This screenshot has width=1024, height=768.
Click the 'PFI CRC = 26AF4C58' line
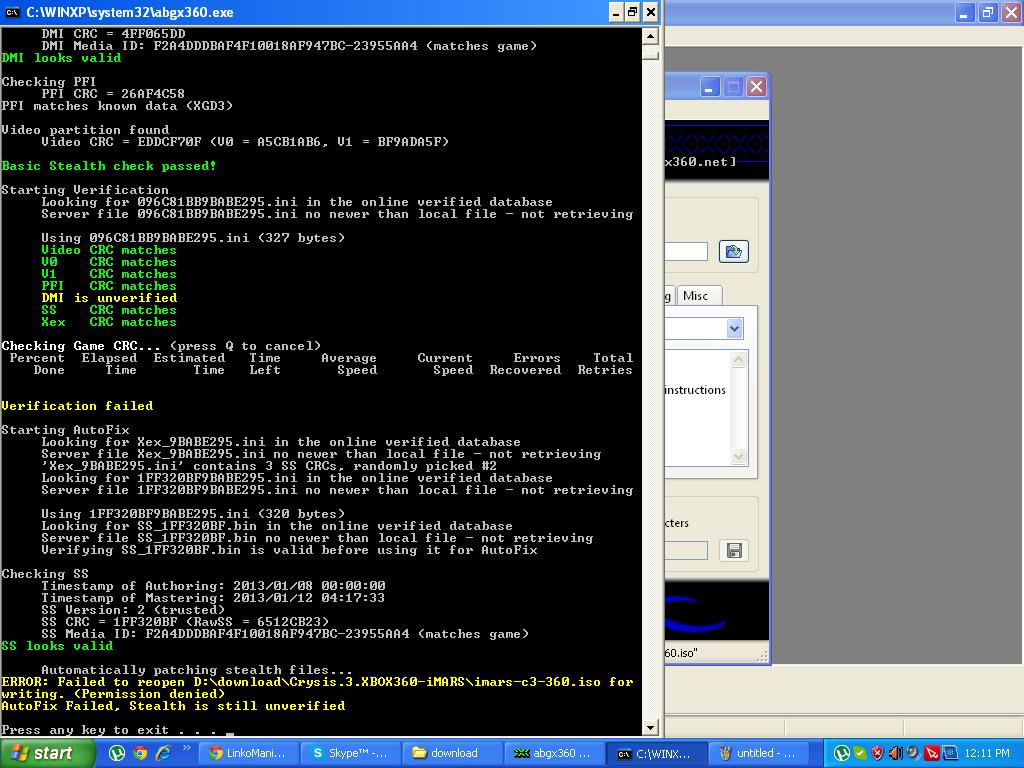(x=113, y=93)
